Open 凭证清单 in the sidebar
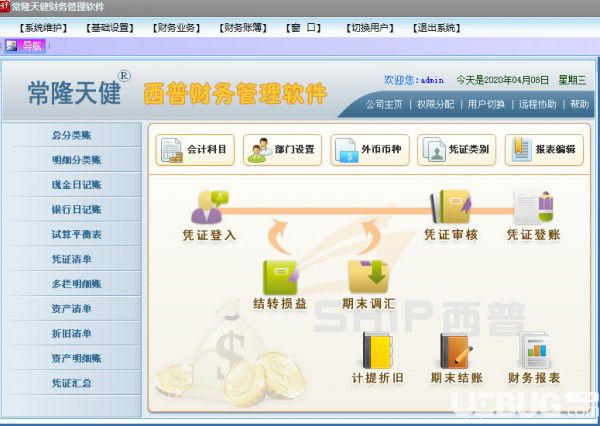This screenshot has height=426, width=600. point(72,259)
